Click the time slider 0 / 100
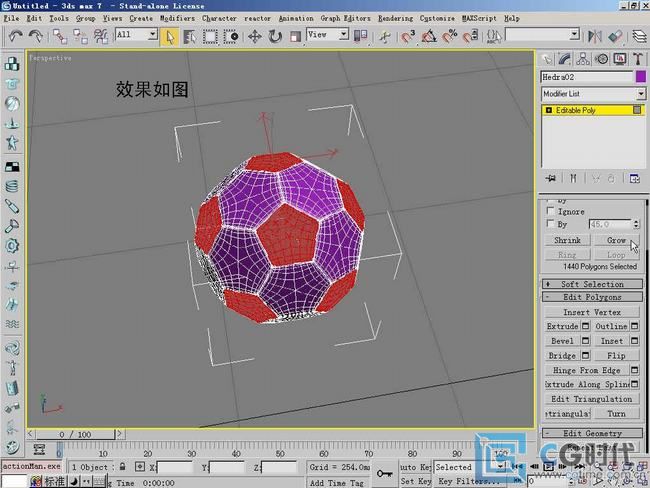The image size is (650, 488). pyautogui.click(x=75, y=435)
